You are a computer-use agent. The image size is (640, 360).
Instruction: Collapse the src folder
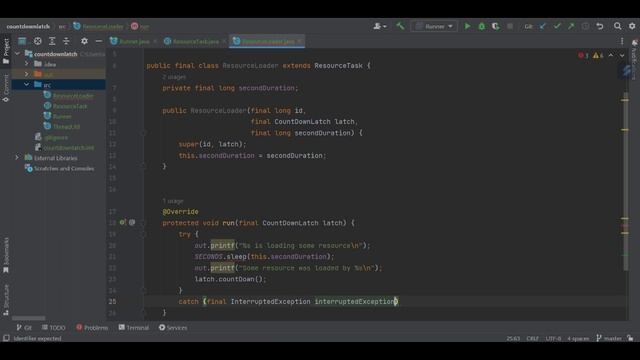pyautogui.click(x=27, y=84)
